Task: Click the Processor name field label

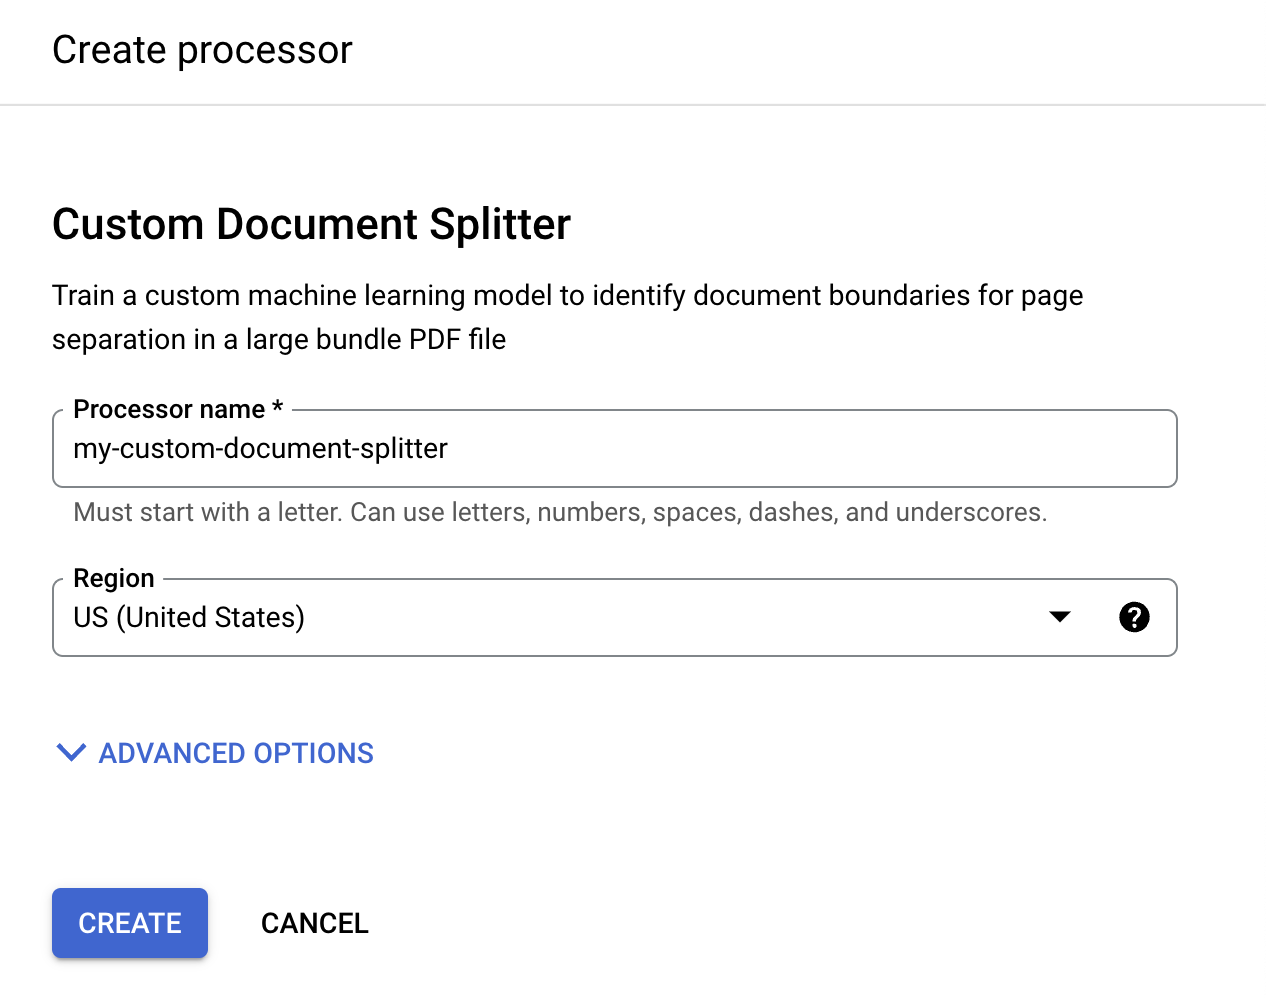Action: tap(169, 409)
